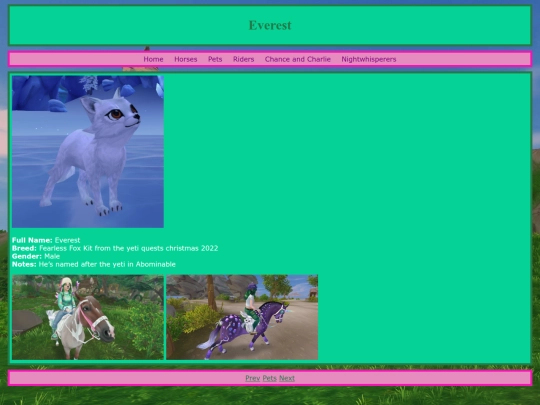Visit the Nightwhisperers page
The width and height of the screenshot is (540, 405).
pyautogui.click(x=369, y=59)
